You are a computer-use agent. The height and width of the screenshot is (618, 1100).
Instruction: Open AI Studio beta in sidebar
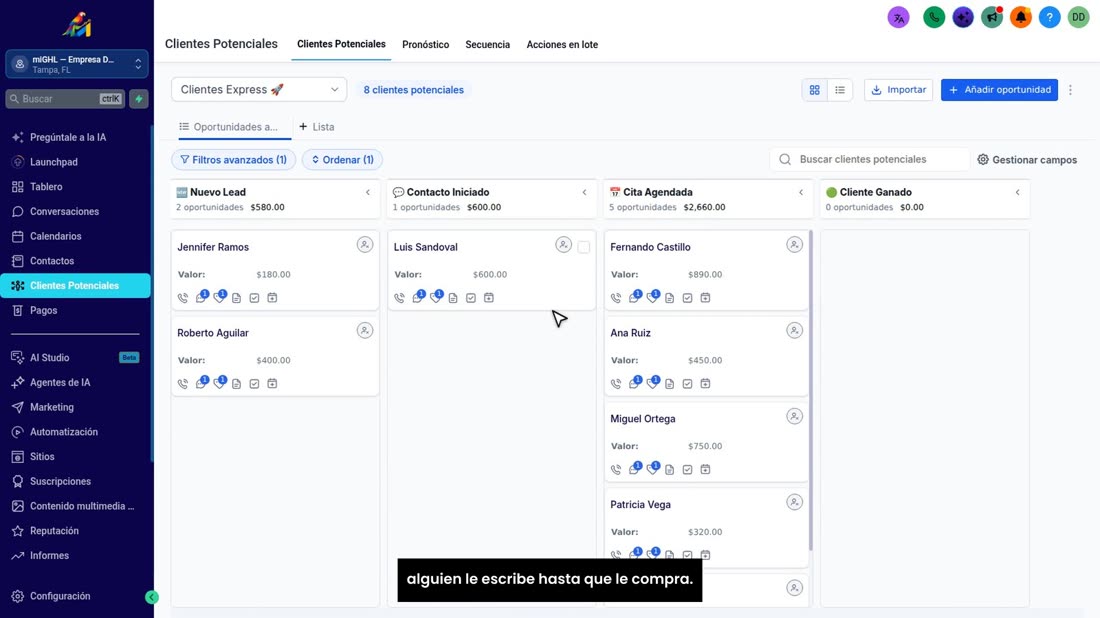[x=76, y=358]
